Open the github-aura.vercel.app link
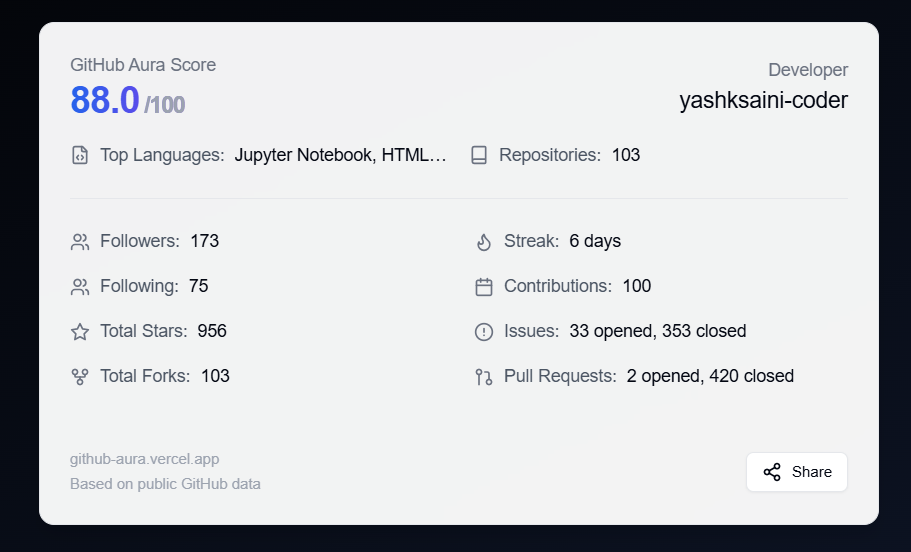This screenshot has width=911, height=552. [x=144, y=459]
